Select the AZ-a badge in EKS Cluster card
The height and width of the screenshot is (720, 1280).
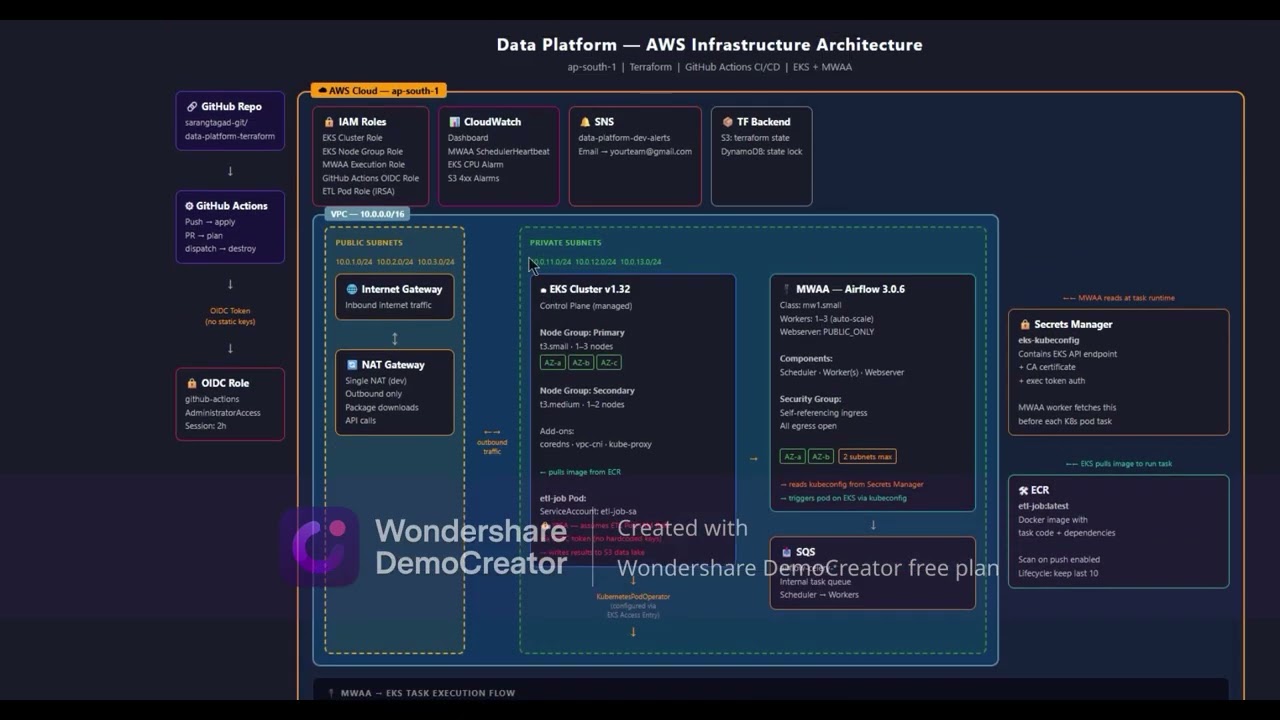pyautogui.click(x=552, y=362)
